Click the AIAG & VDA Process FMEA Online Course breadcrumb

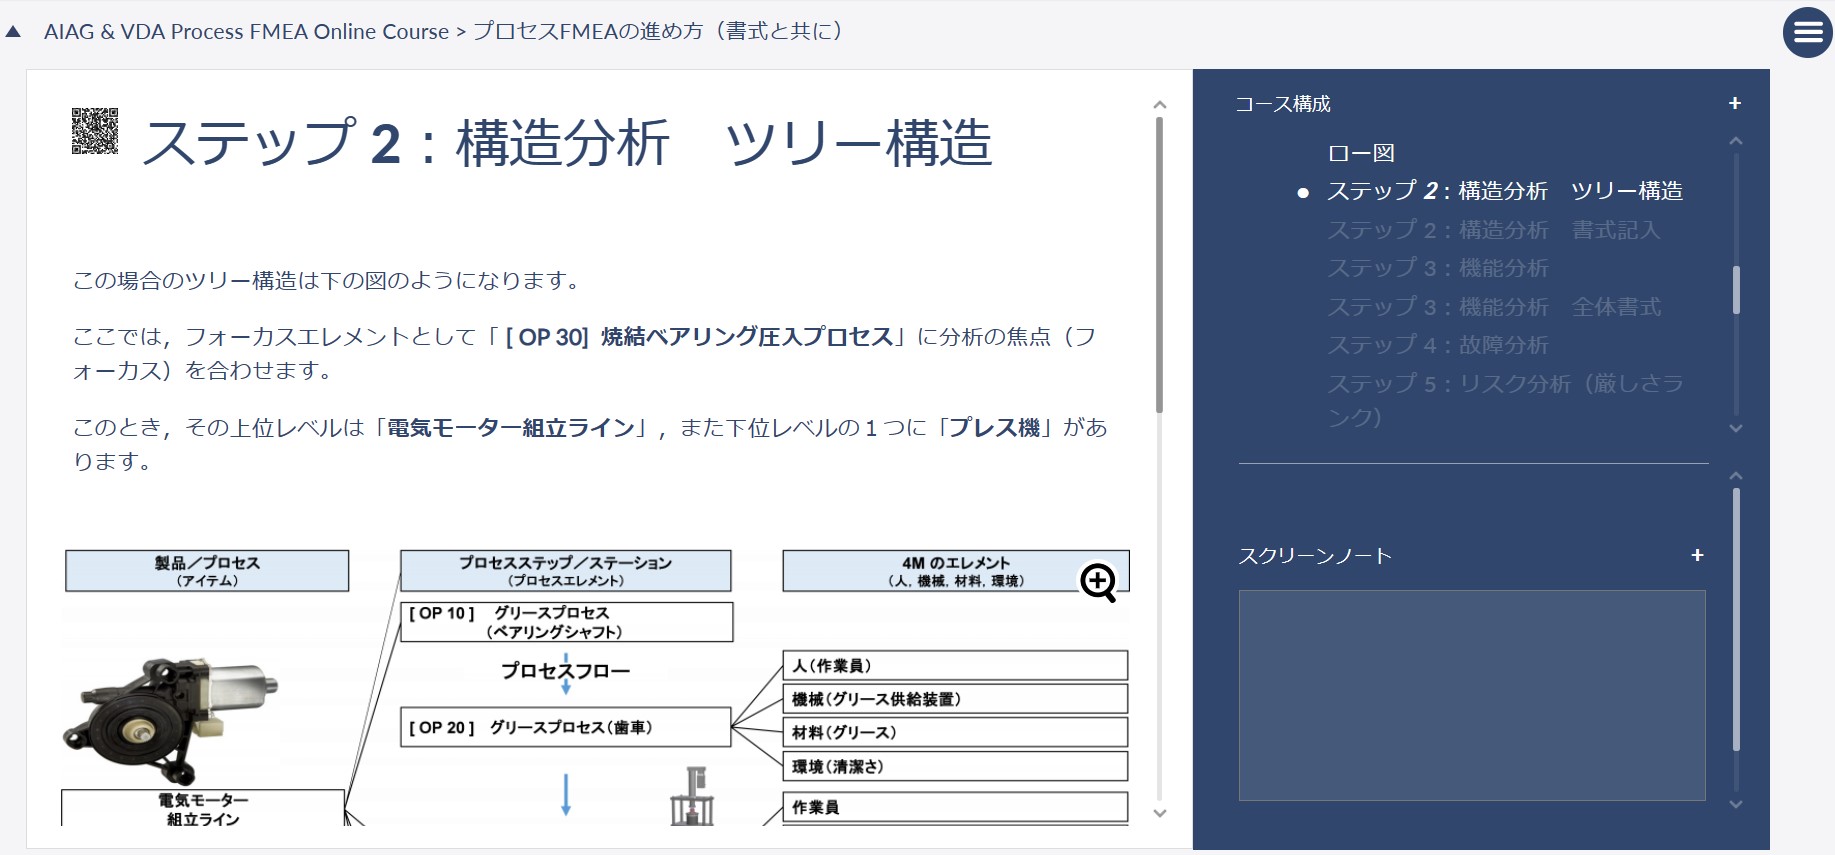coord(246,32)
